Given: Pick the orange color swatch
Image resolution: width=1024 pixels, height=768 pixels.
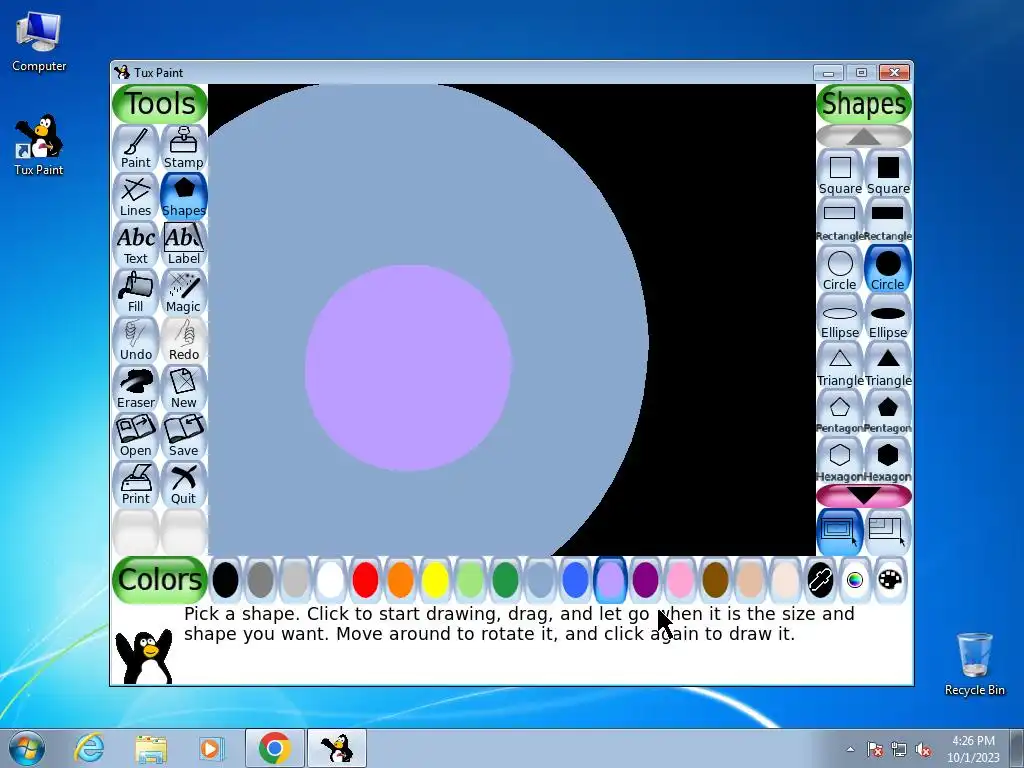Looking at the screenshot, I should [400, 580].
